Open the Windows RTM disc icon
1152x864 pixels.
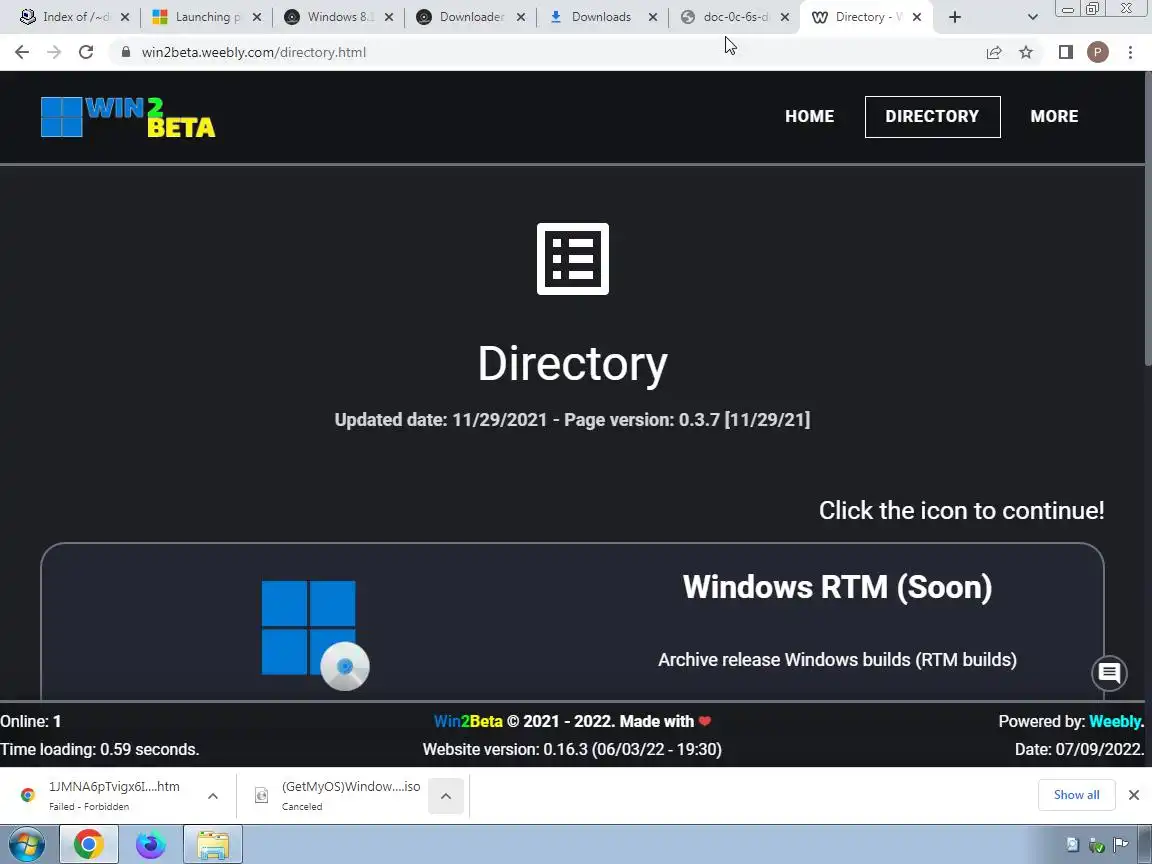tap(315, 635)
